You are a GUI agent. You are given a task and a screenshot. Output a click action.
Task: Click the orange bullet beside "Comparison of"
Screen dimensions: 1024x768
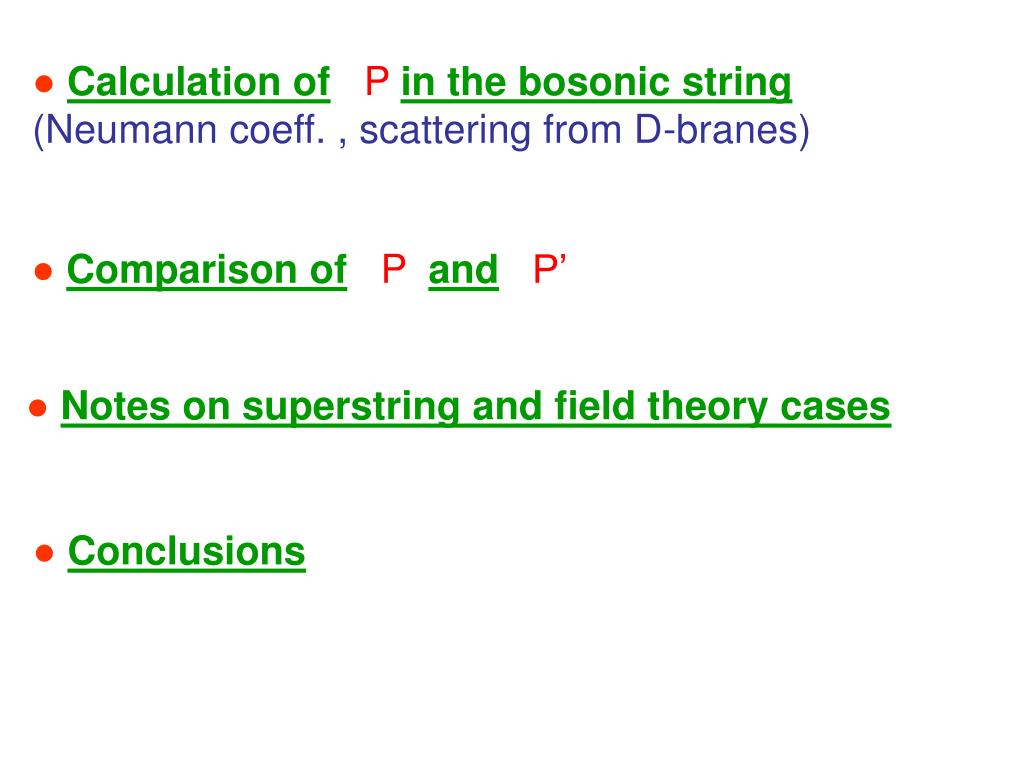pyautogui.click(x=43, y=272)
